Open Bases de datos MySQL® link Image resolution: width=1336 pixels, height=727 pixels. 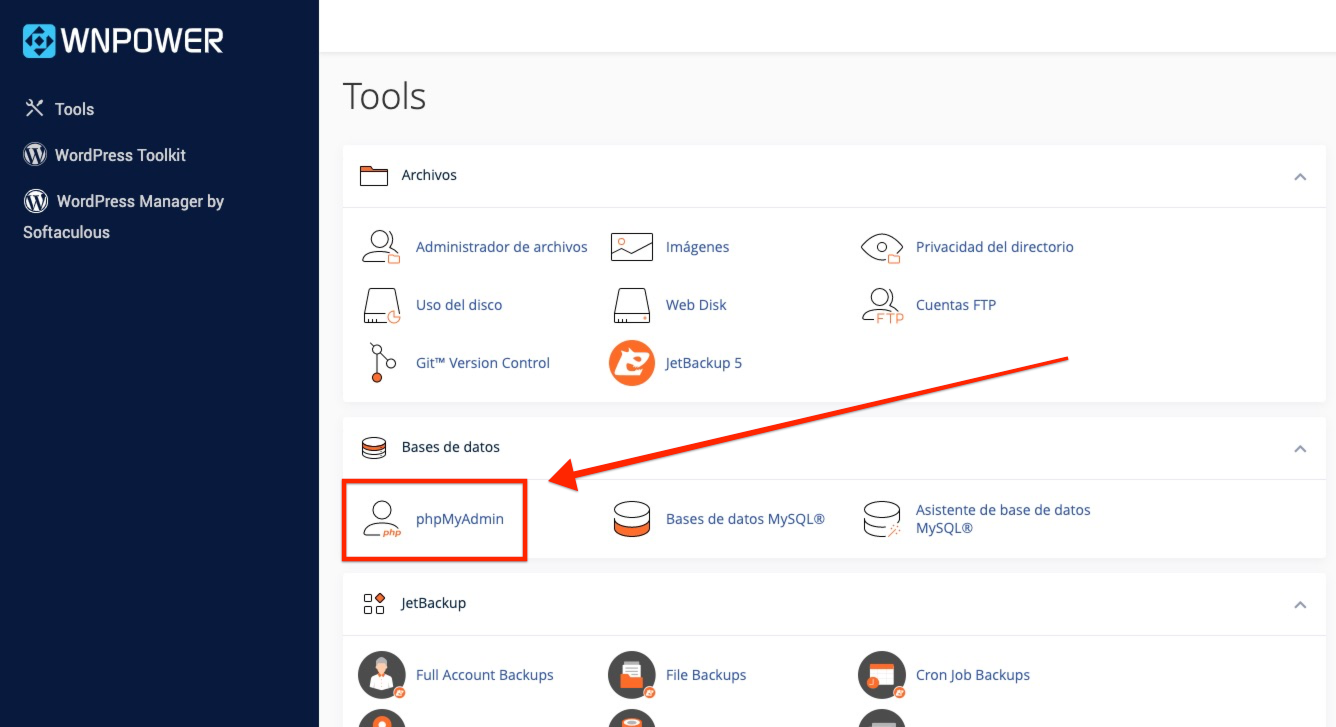pyautogui.click(x=745, y=520)
